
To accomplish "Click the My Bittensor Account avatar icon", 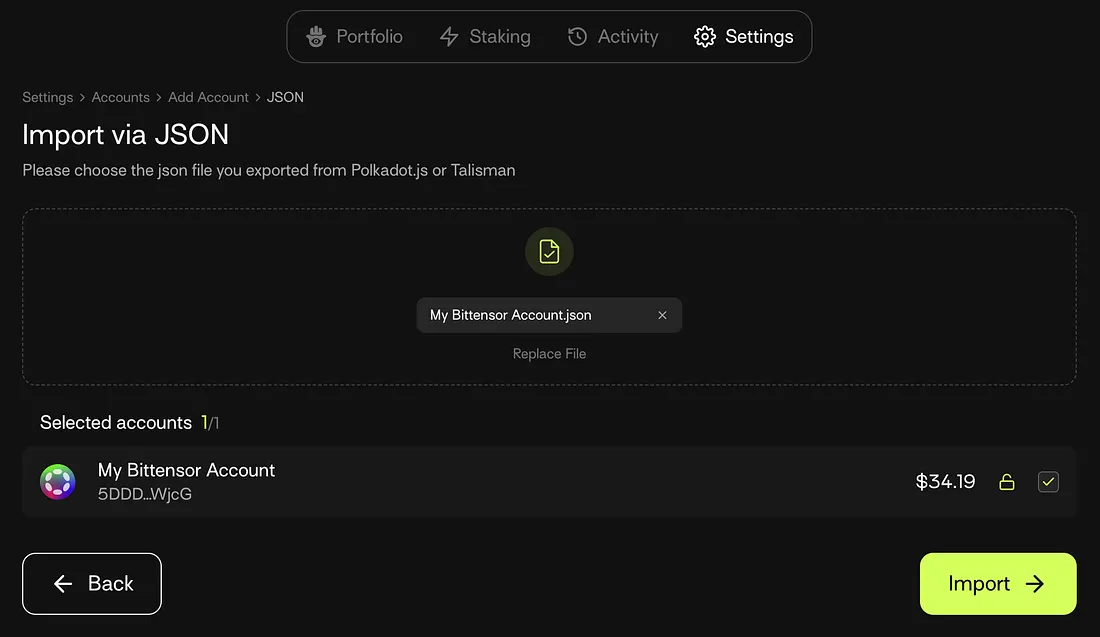I will [58, 482].
